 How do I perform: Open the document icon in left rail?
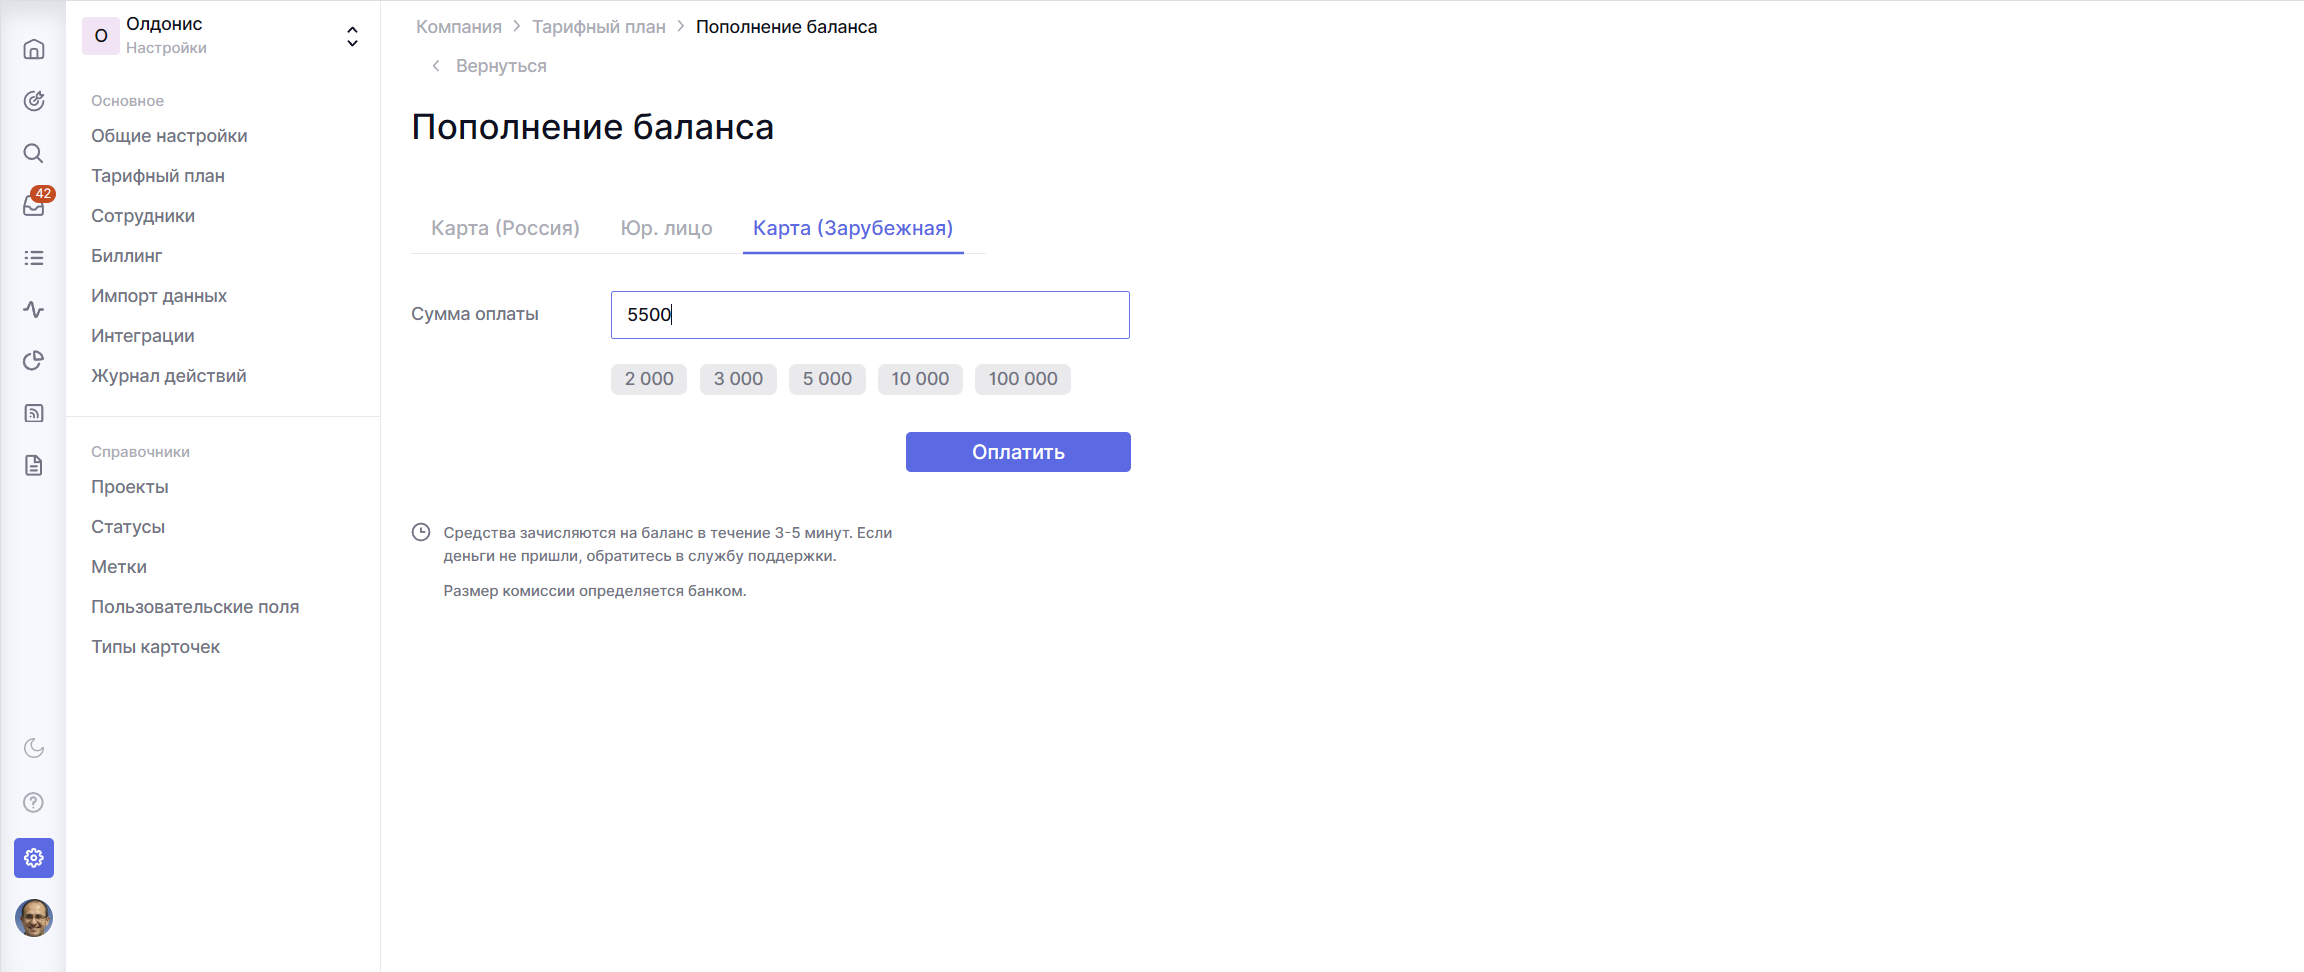(x=34, y=465)
